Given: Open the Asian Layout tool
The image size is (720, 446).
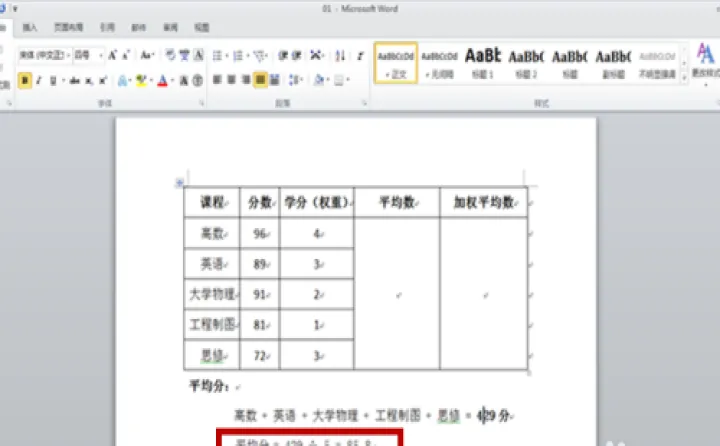Looking at the screenshot, I should tap(315, 56).
